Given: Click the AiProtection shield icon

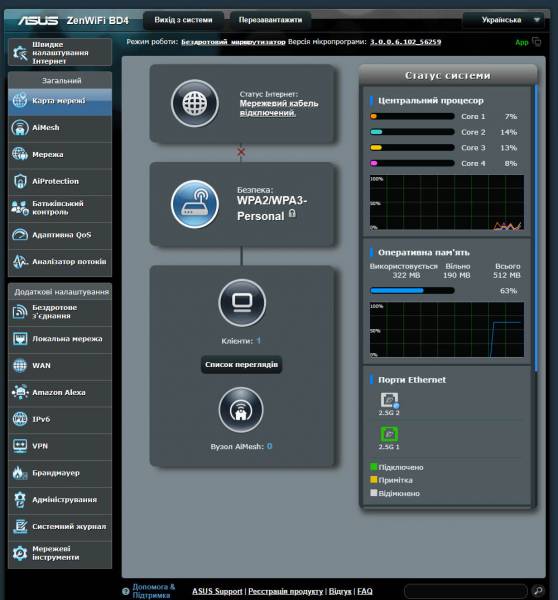Looking at the screenshot, I should (x=20, y=181).
